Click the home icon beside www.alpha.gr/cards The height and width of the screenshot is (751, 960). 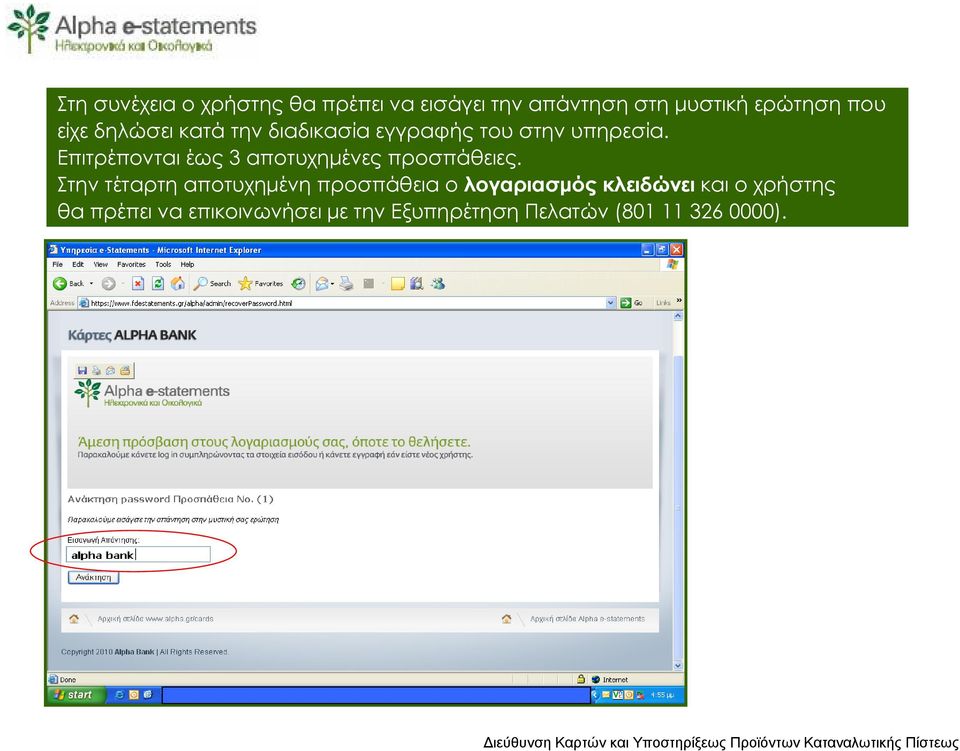click(x=74, y=619)
